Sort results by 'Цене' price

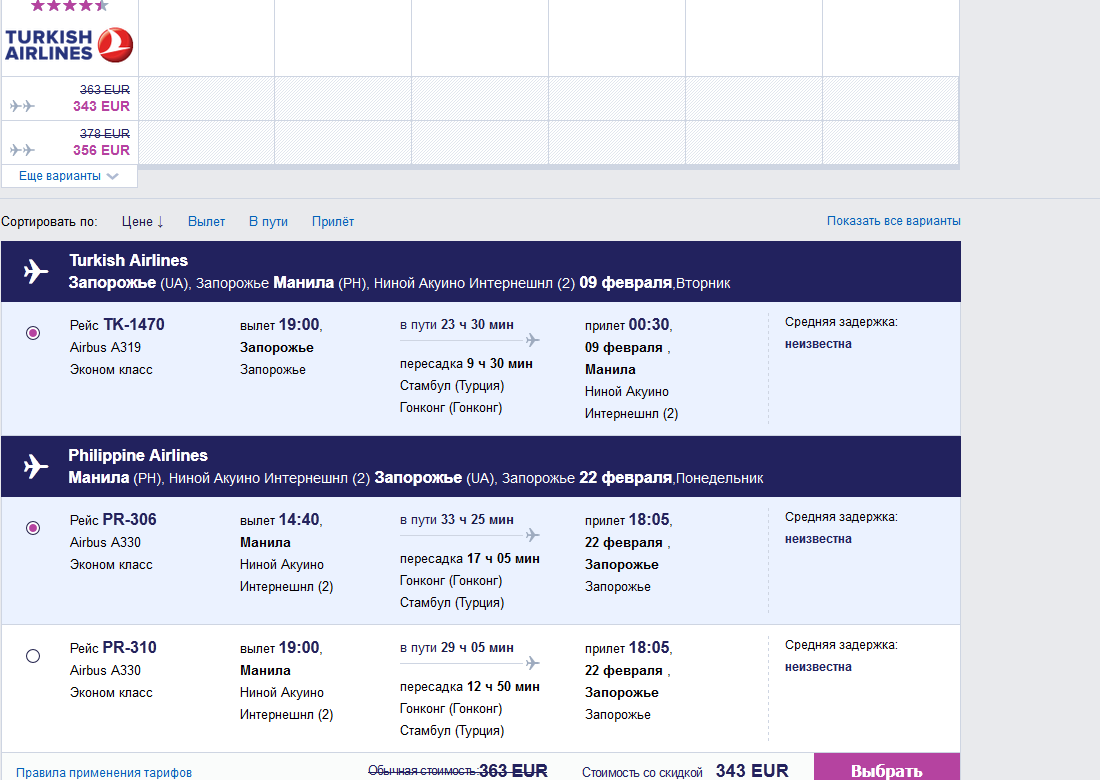pyautogui.click(x=142, y=221)
